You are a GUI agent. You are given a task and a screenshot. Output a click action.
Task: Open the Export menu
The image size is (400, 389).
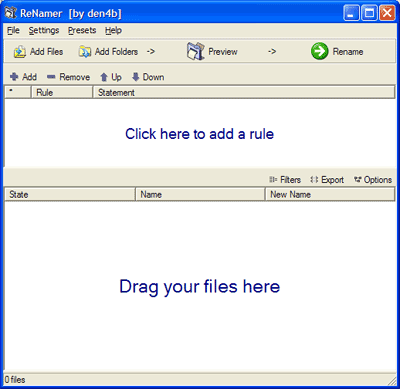coord(327,180)
